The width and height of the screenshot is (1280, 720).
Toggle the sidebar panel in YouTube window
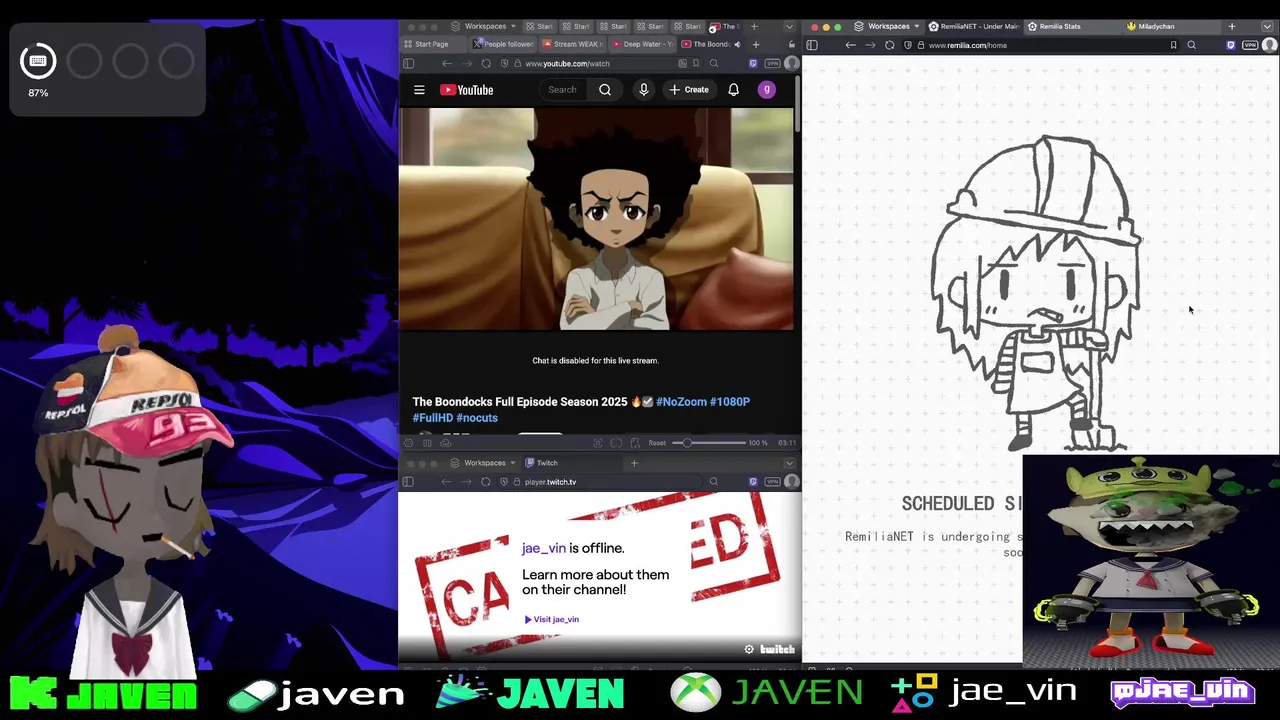(408, 63)
